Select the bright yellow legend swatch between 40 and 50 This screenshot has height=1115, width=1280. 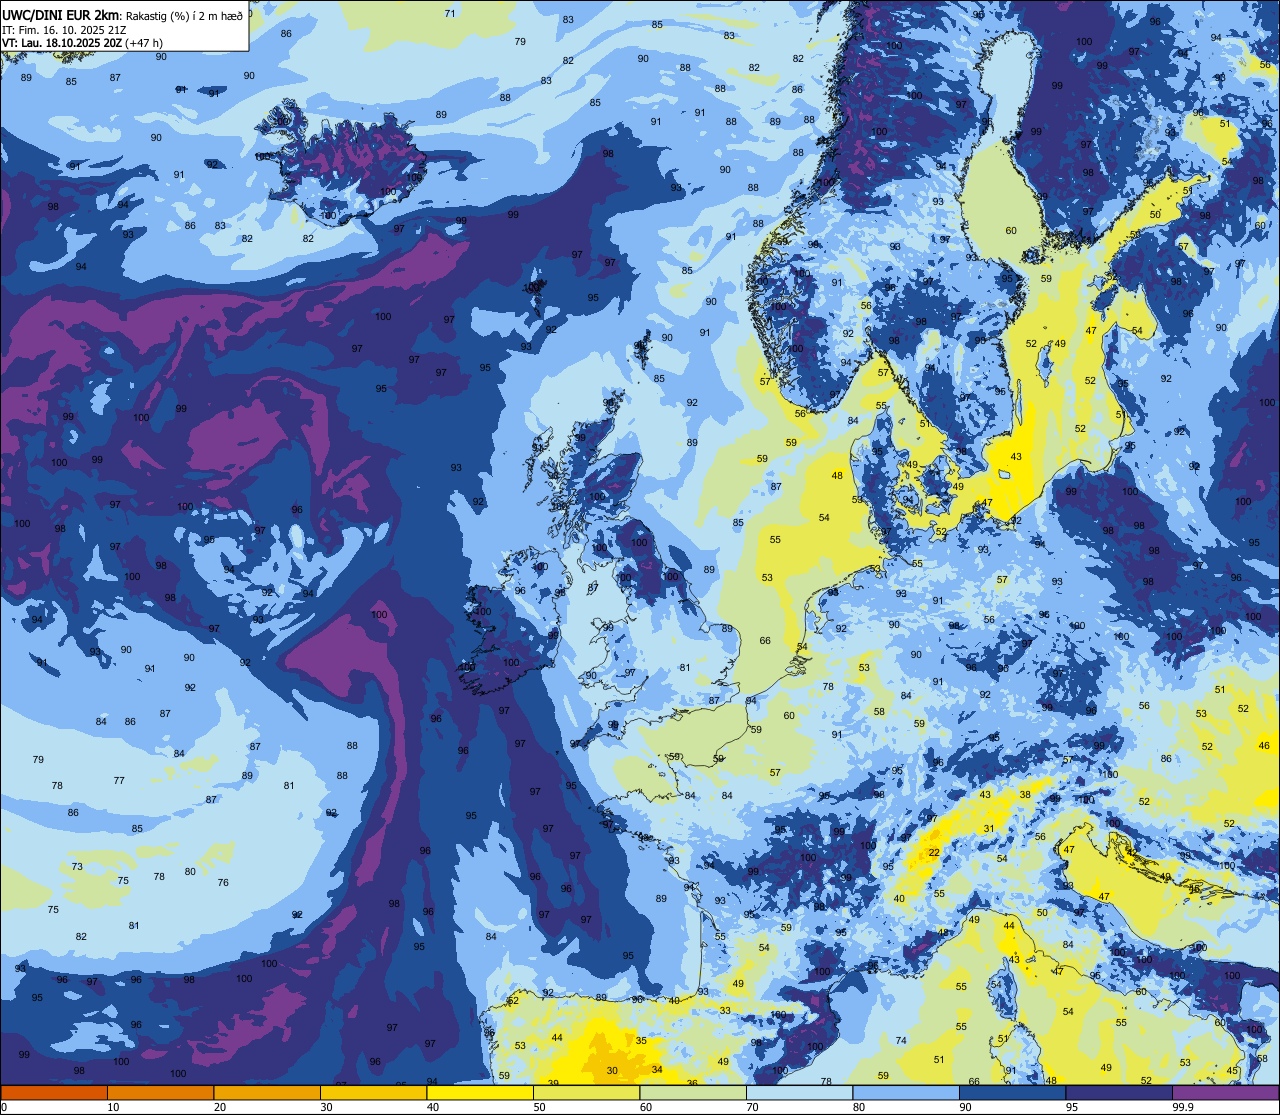click(479, 1092)
